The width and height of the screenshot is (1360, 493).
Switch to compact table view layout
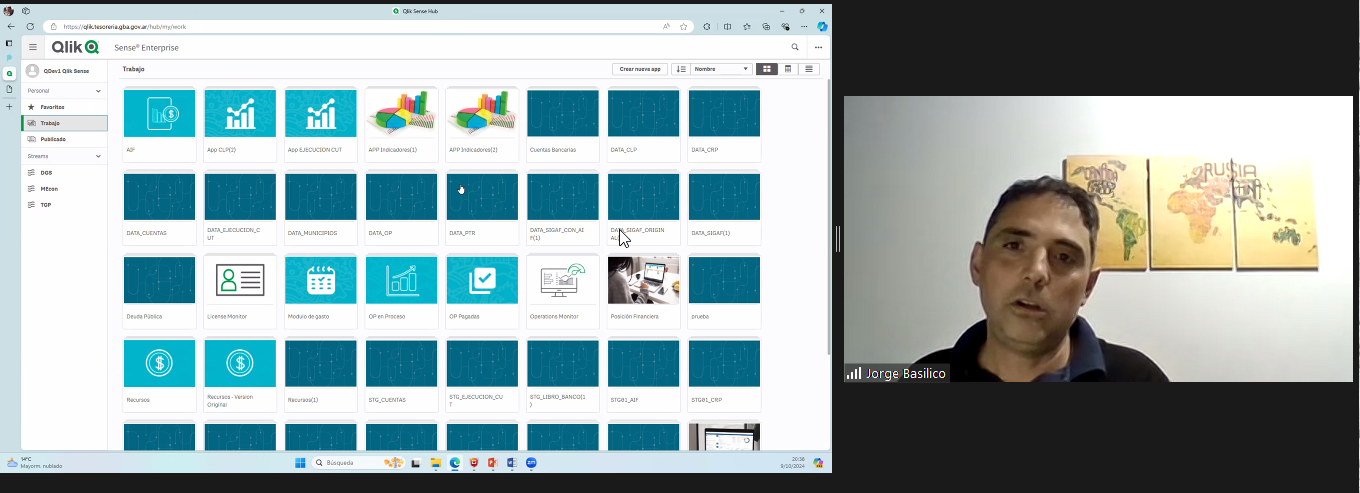(x=788, y=69)
